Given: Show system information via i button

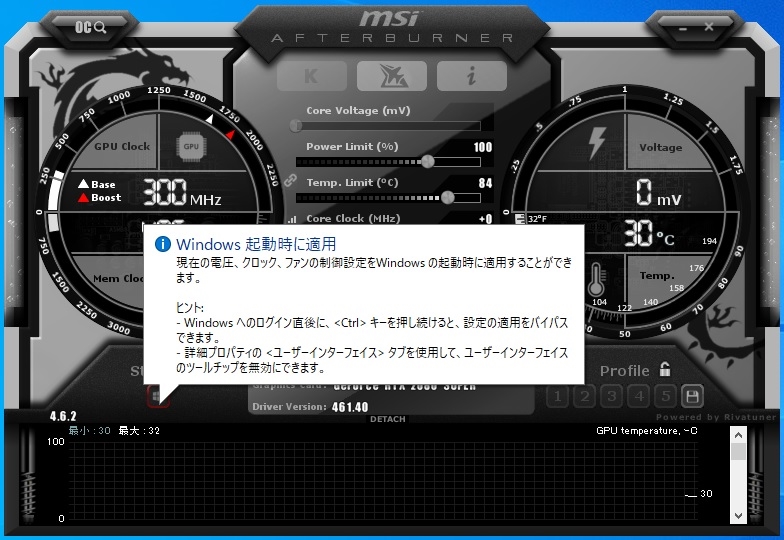Looking at the screenshot, I should coord(472,76).
